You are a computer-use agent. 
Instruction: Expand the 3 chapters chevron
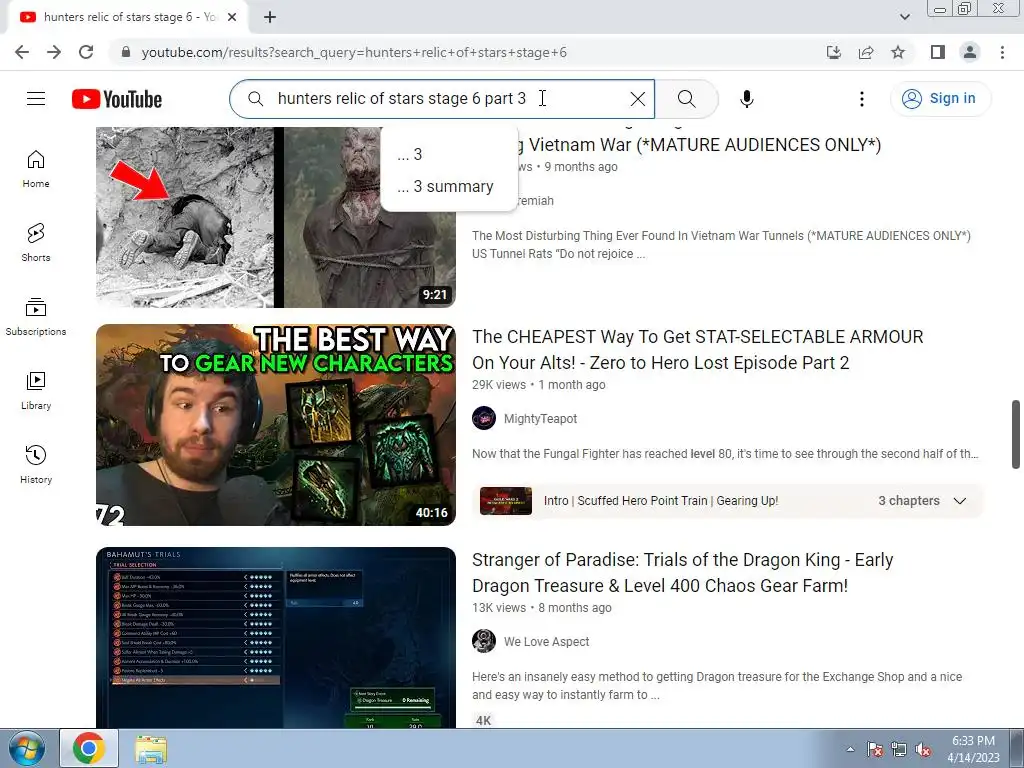click(x=959, y=501)
